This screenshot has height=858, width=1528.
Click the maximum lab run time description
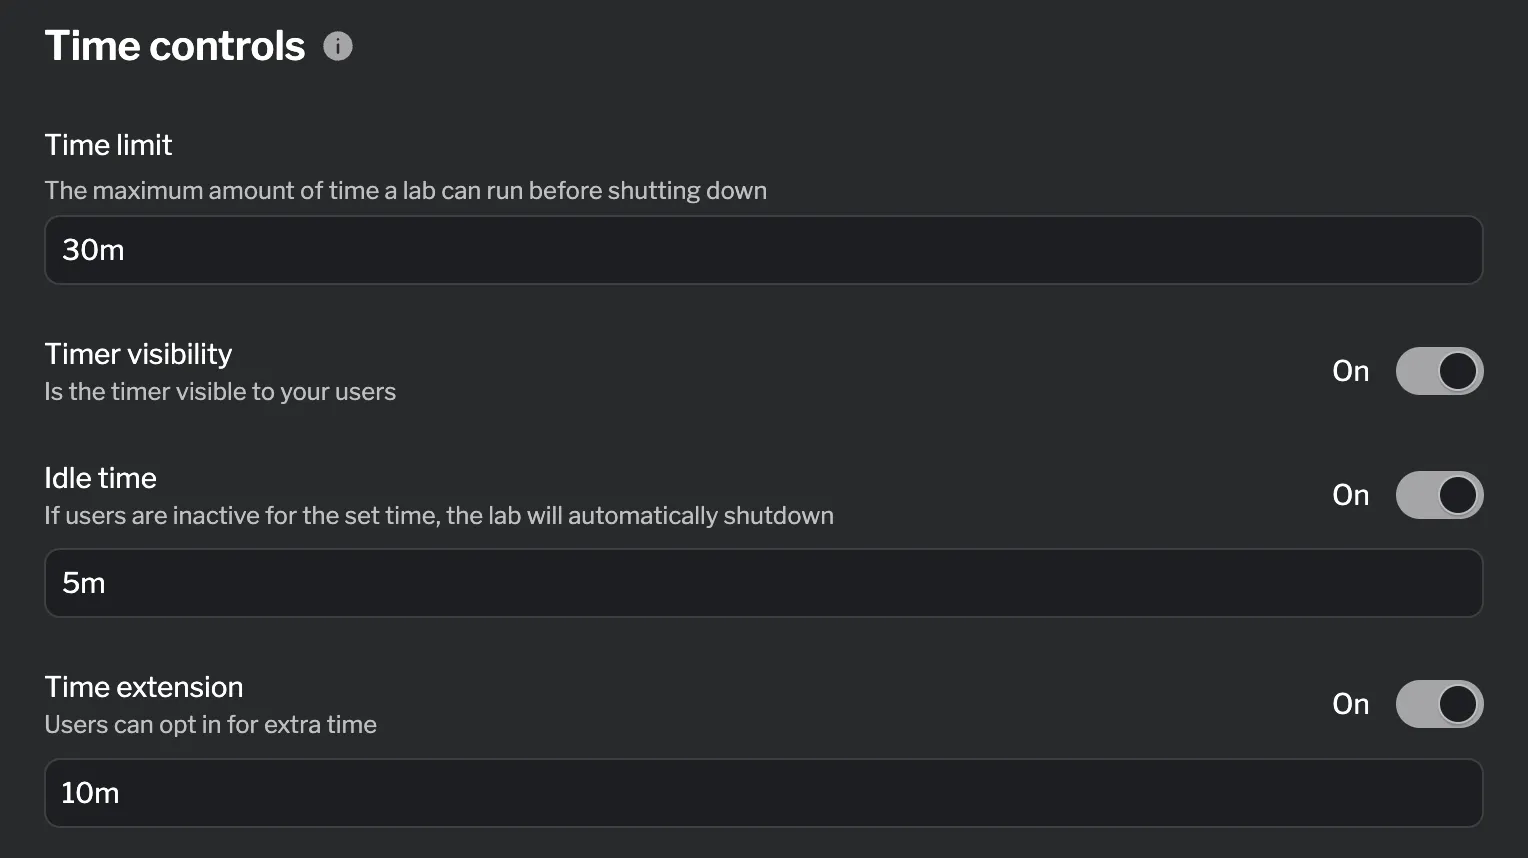405,190
